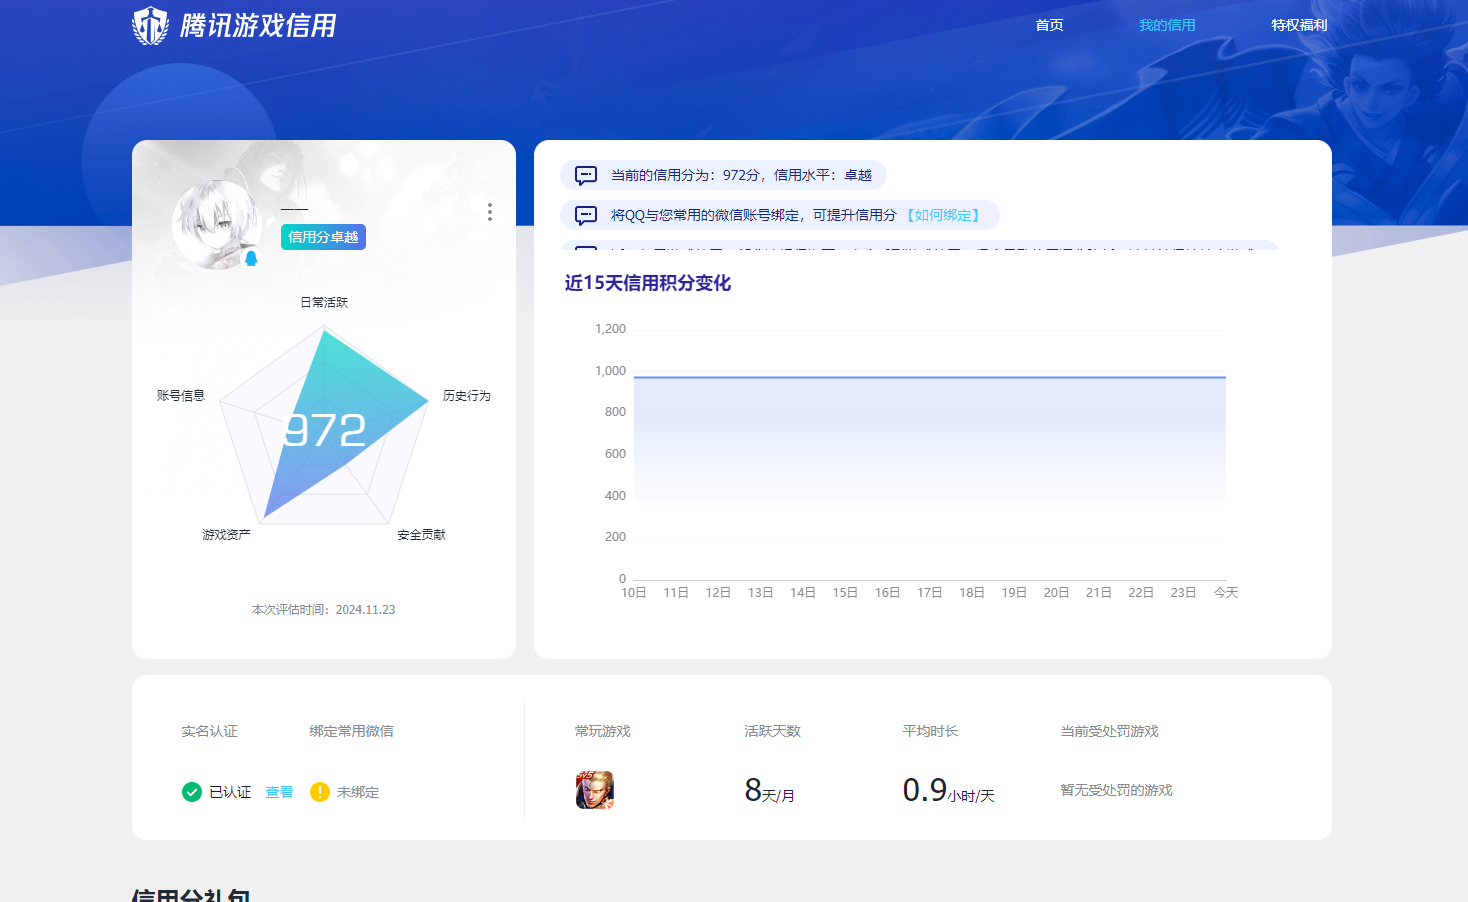Click the 近15天信用积分变化 heading
1468x902 pixels.
click(x=648, y=283)
